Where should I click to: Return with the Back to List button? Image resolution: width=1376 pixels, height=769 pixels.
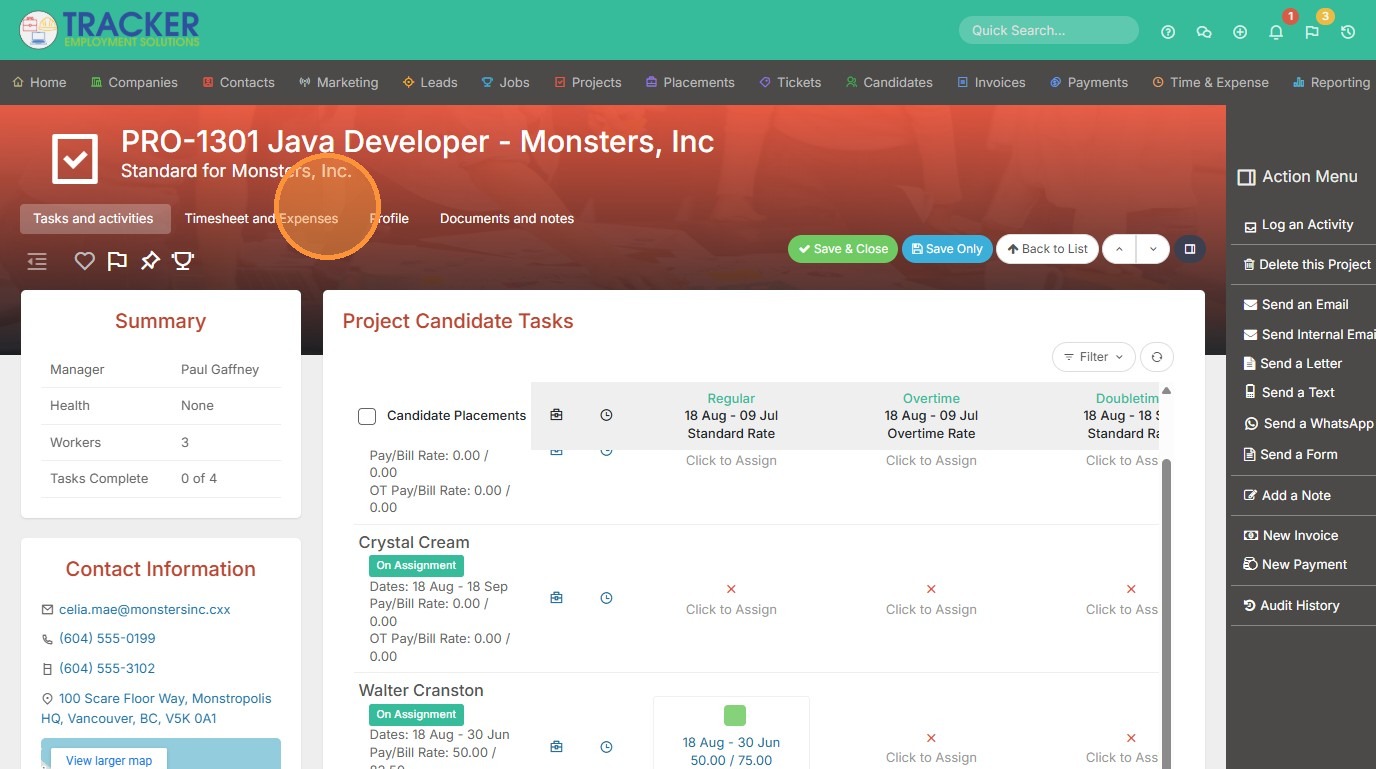(x=1047, y=249)
